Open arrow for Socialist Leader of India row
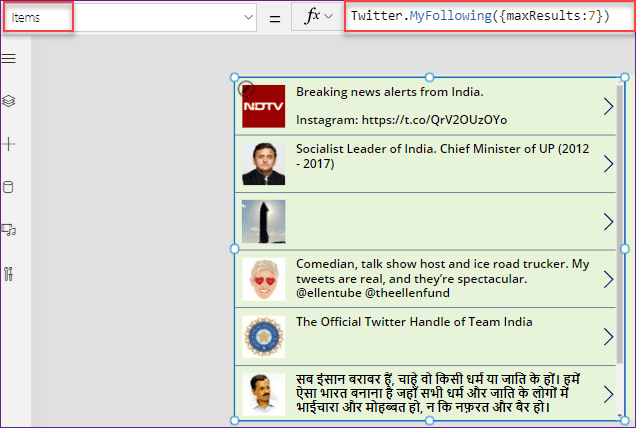636x428 pixels. click(x=608, y=164)
